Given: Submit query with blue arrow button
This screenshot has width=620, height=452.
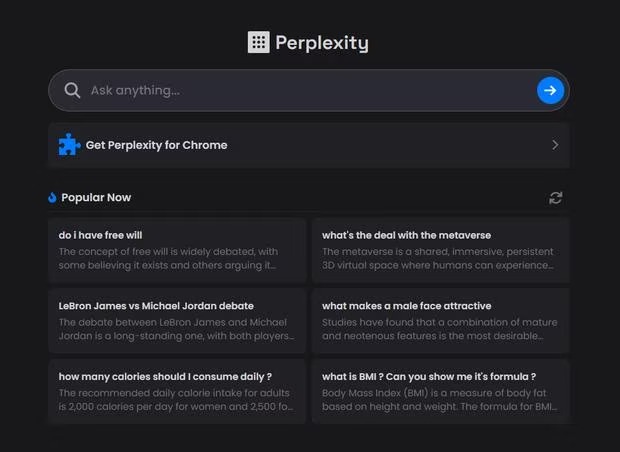Looking at the screenshot, I should pos(550,91).
